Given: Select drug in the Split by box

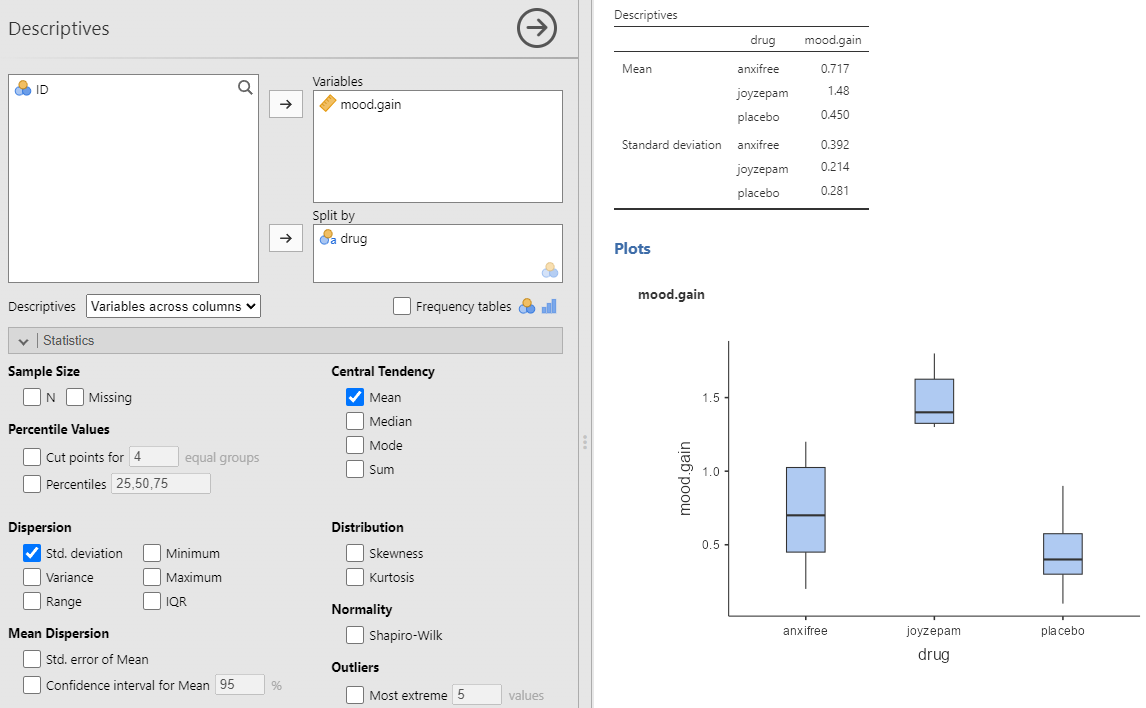Looking at the screenshot, I should (353, 239).
